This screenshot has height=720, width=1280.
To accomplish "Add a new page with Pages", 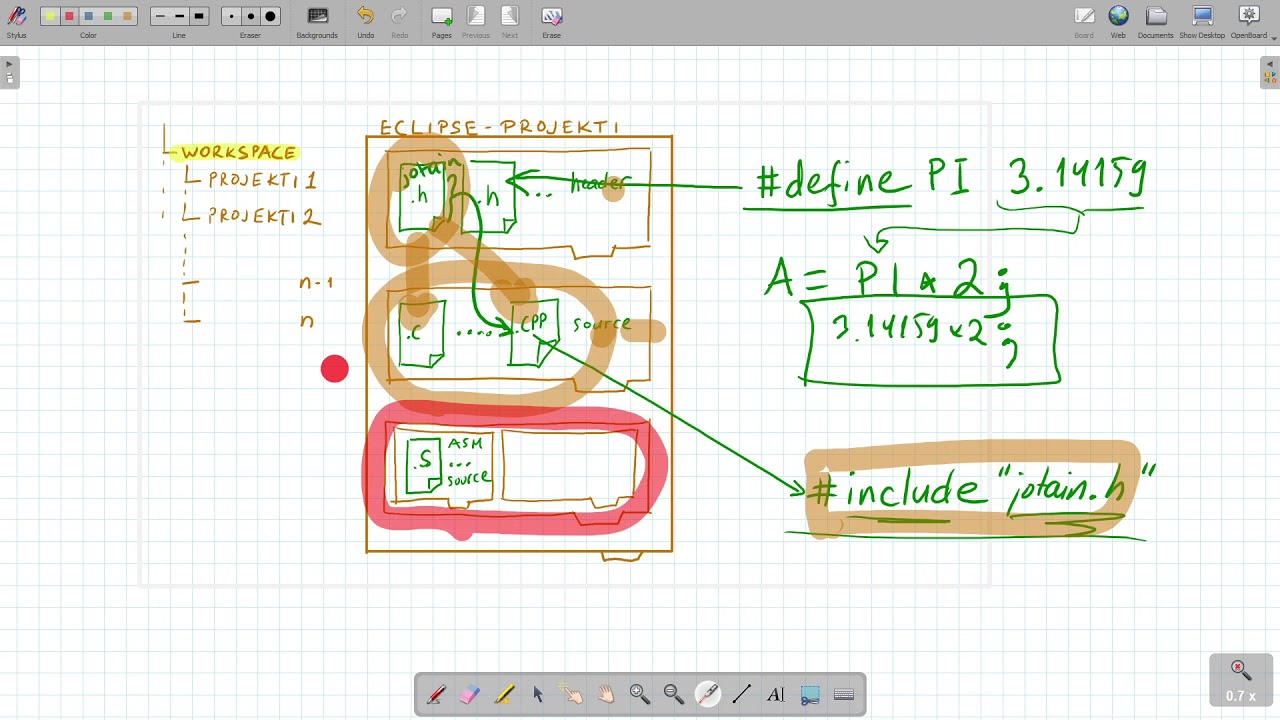I will 441,21.
